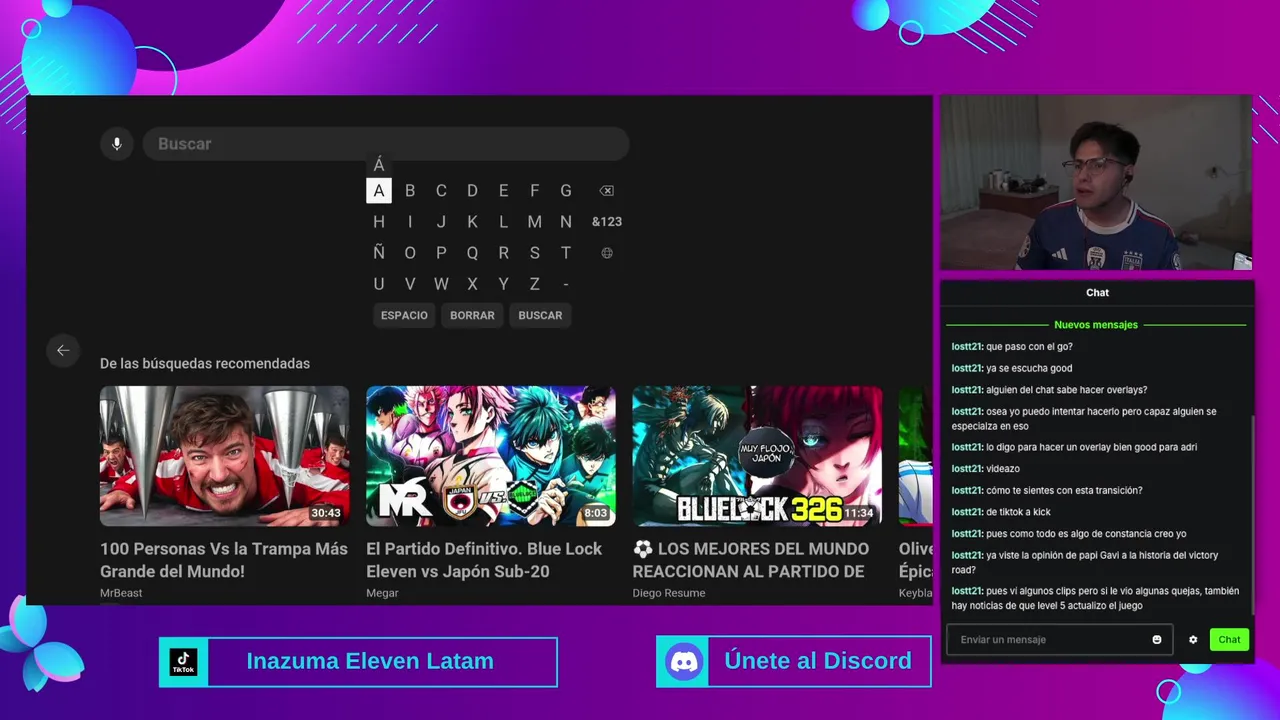Select letter Ñ on the on-screen keyboard
This screenshot has width=1280, height=720.
click(x=378, y=253)
